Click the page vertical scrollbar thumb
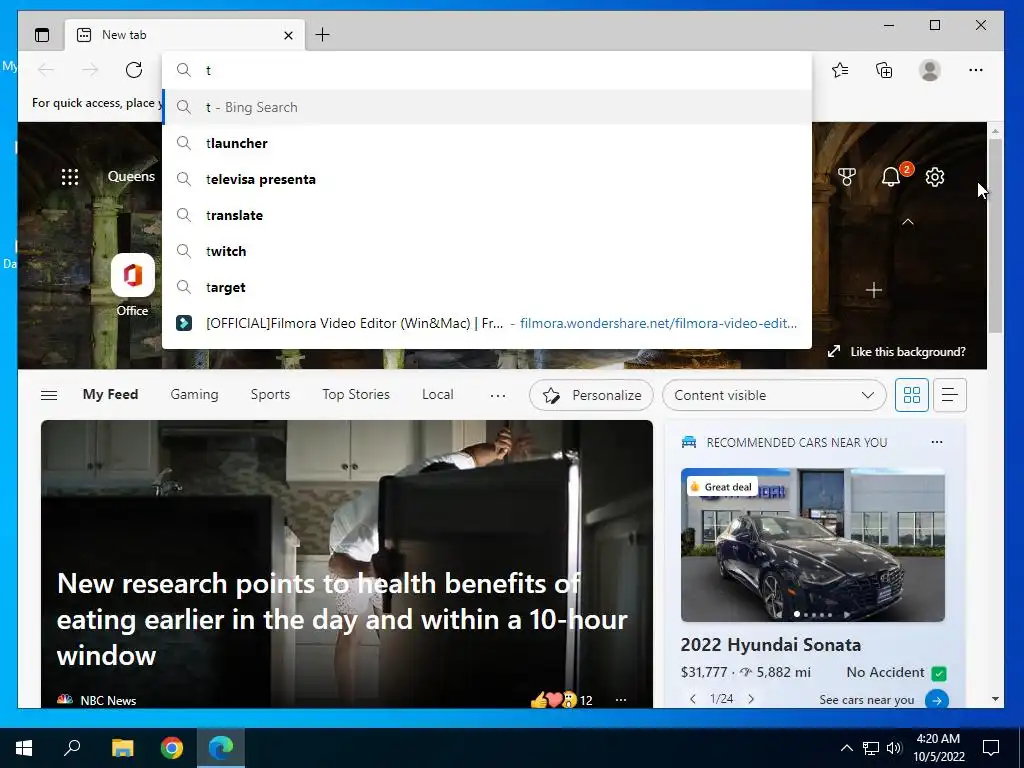Viewport: 1024px width, 768px height. pos(995,236)
